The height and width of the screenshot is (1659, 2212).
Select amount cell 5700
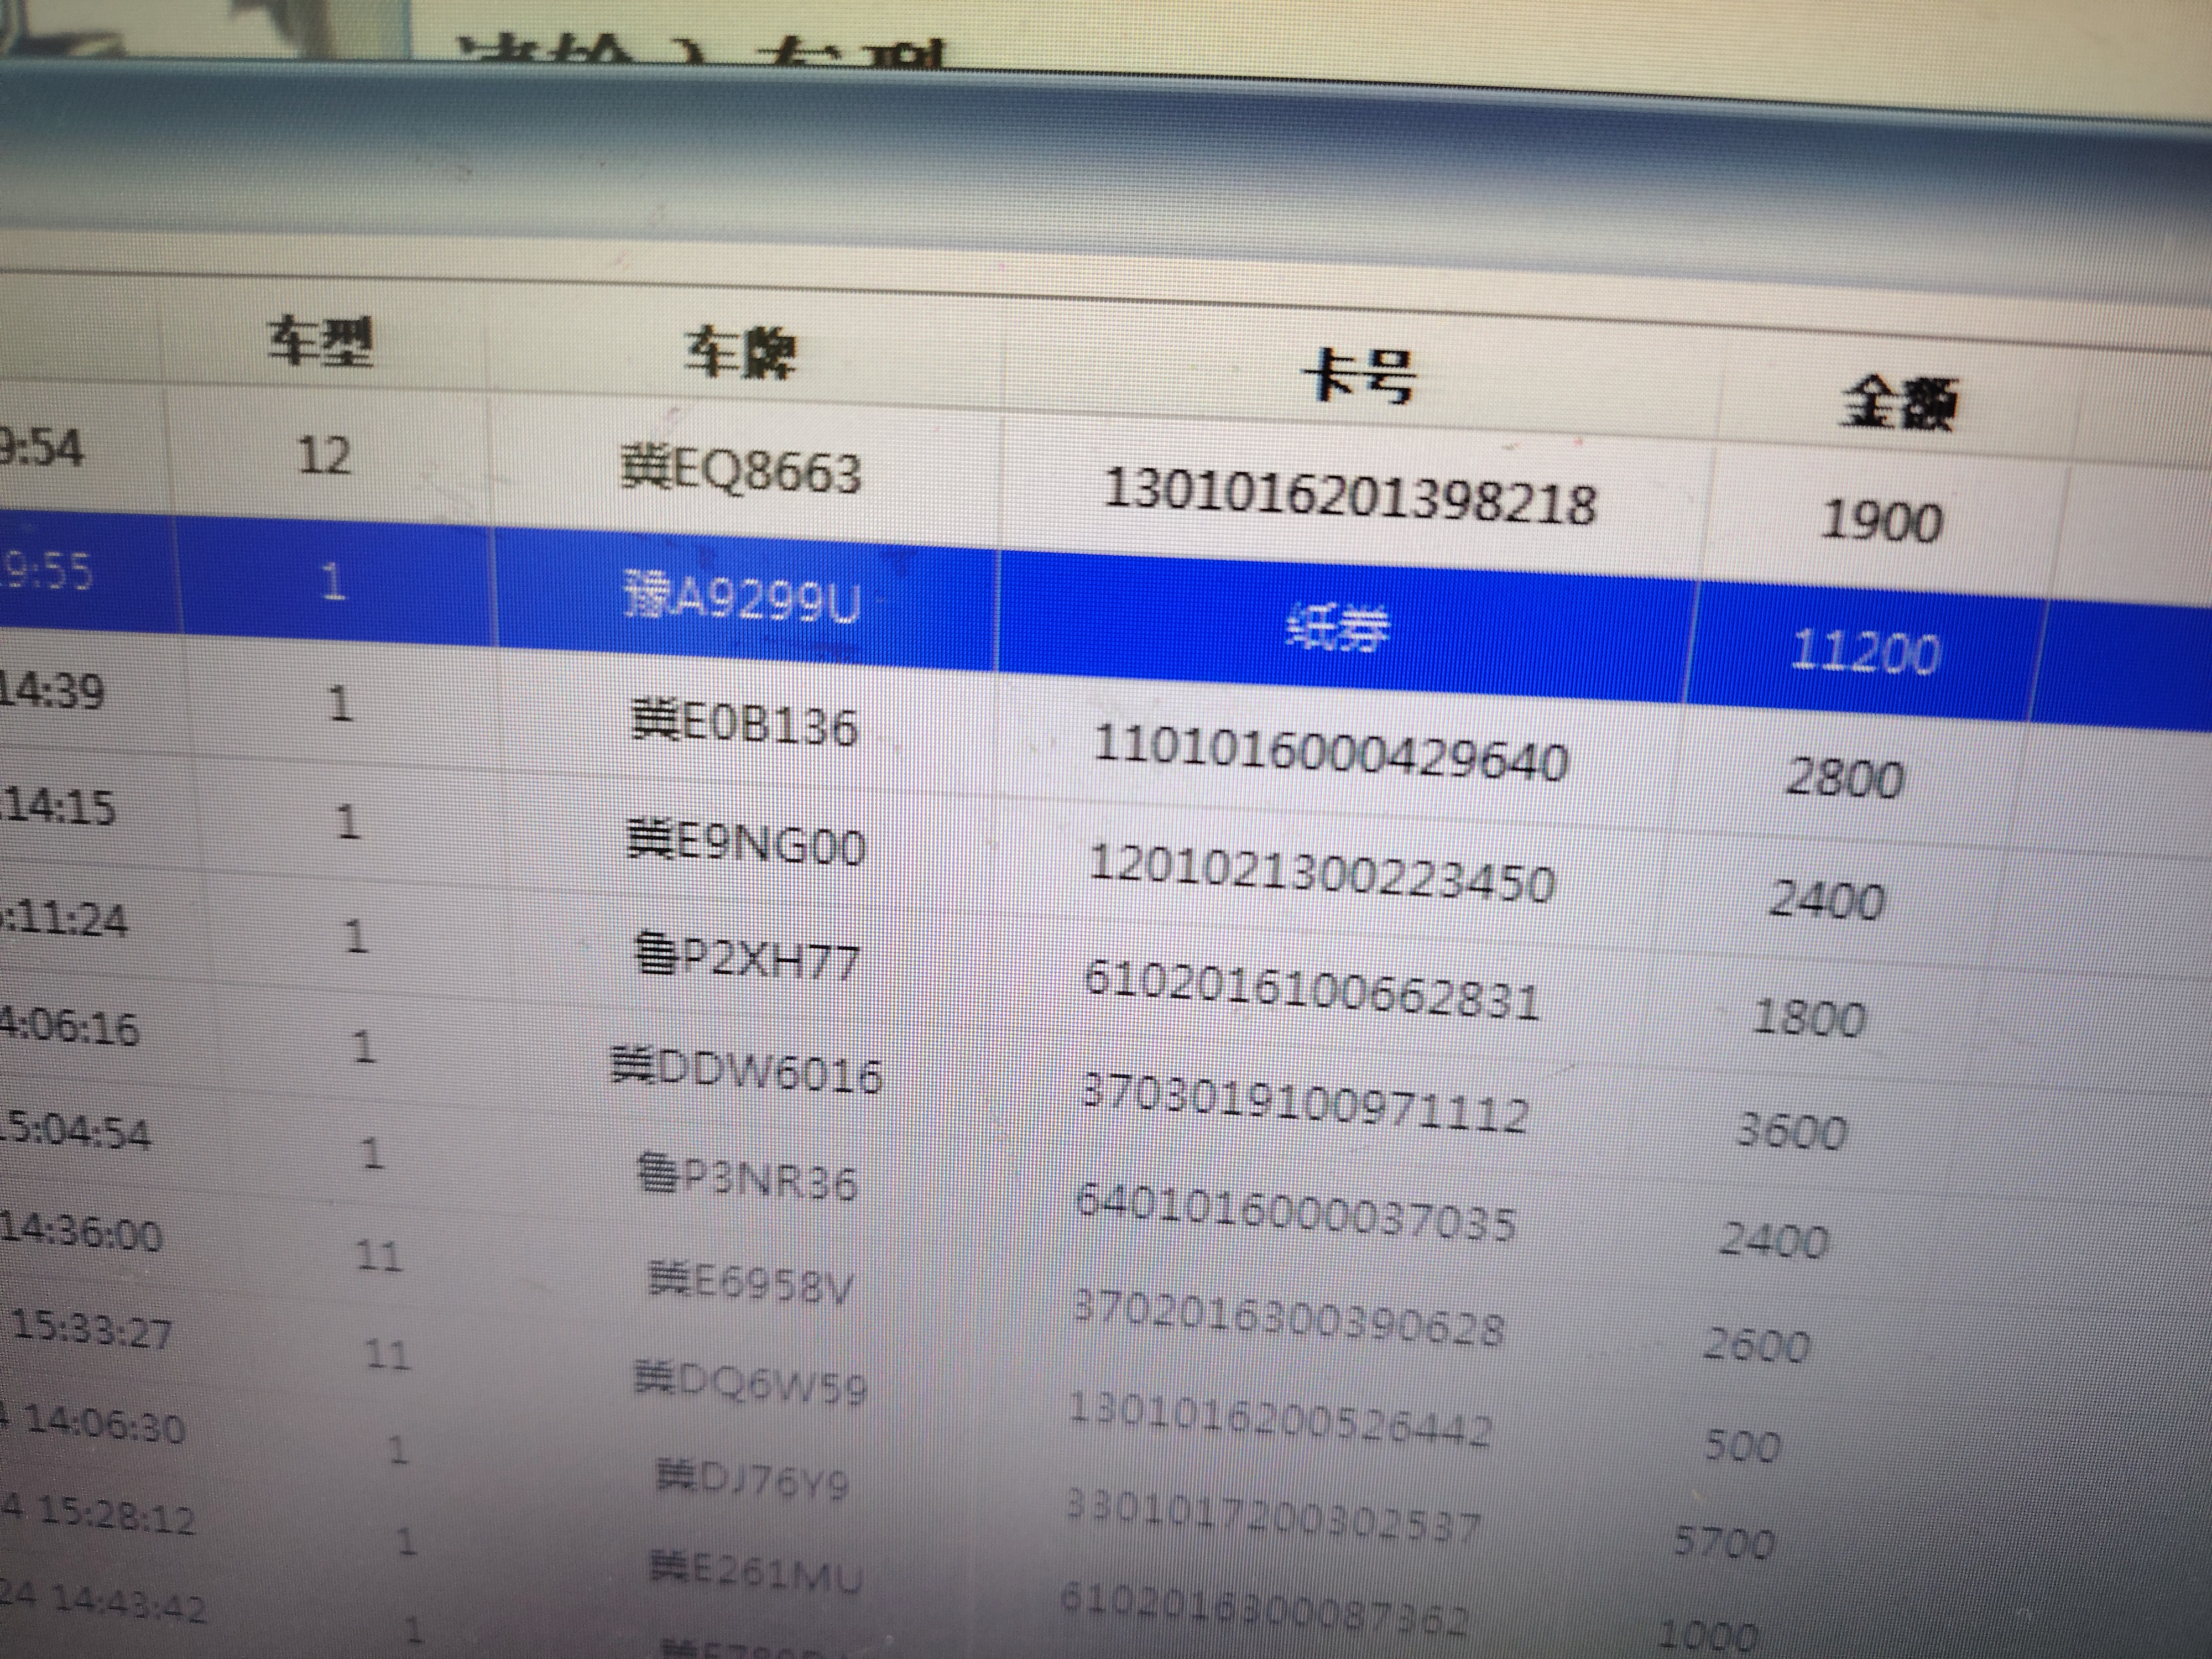(1724, 1543)
